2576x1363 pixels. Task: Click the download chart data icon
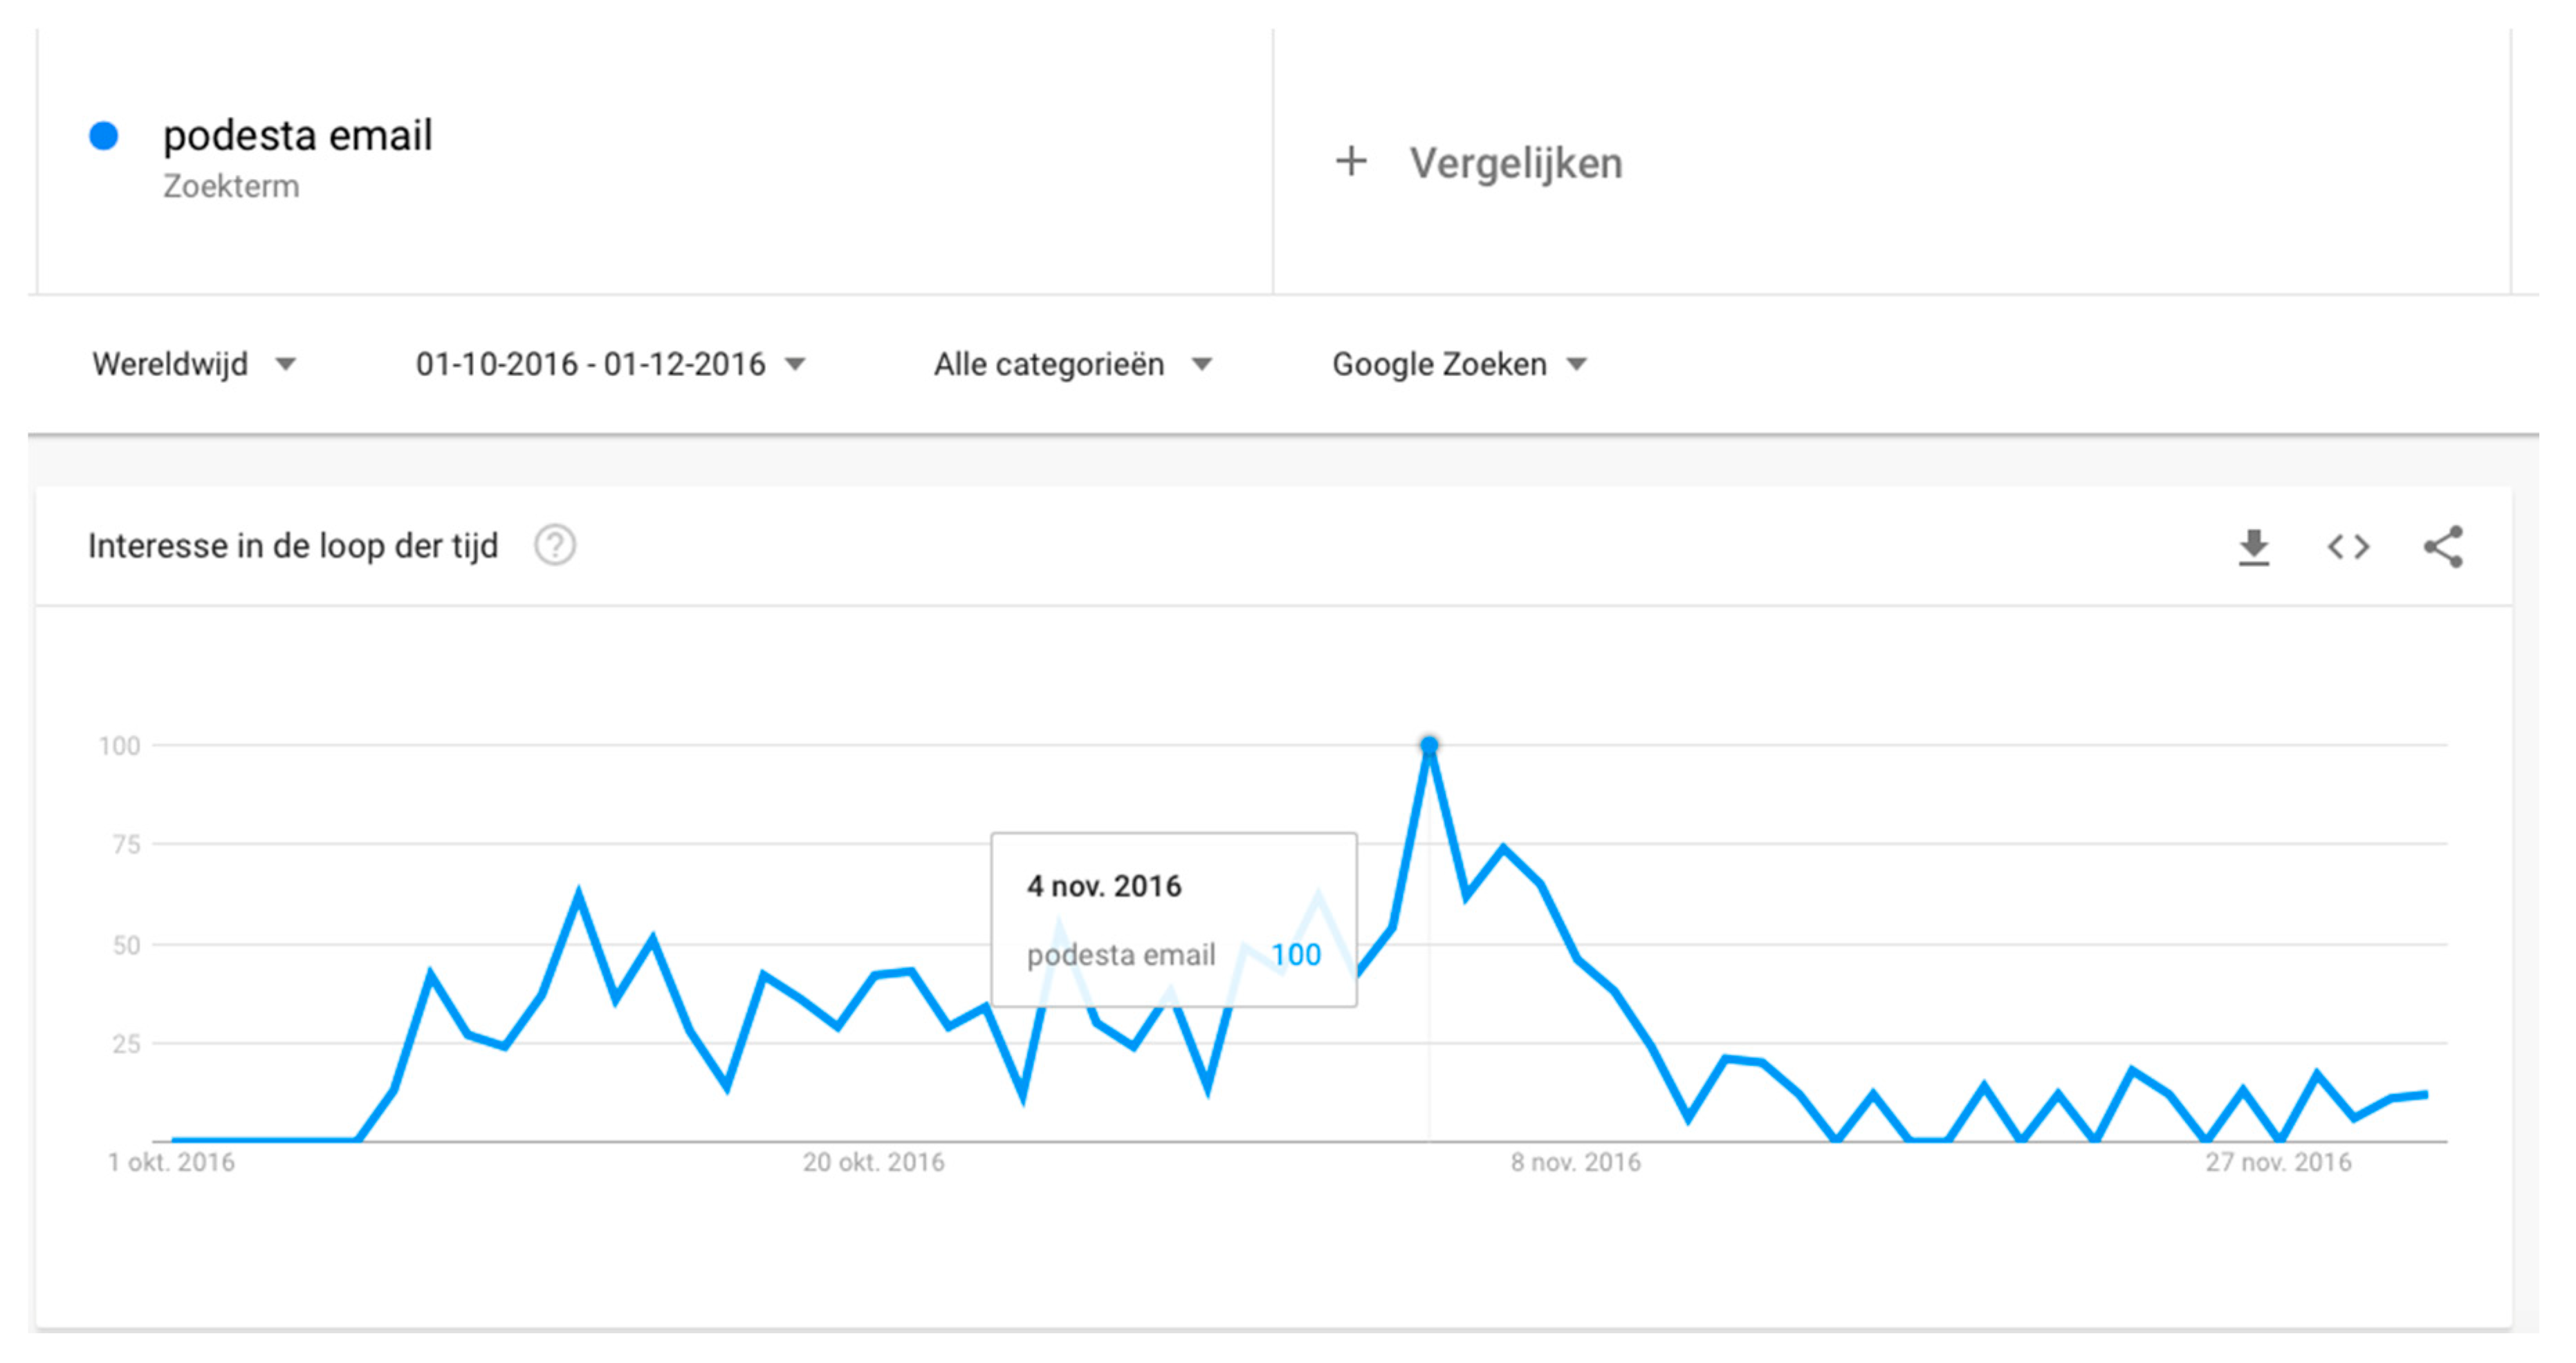tap(2253, 547)
